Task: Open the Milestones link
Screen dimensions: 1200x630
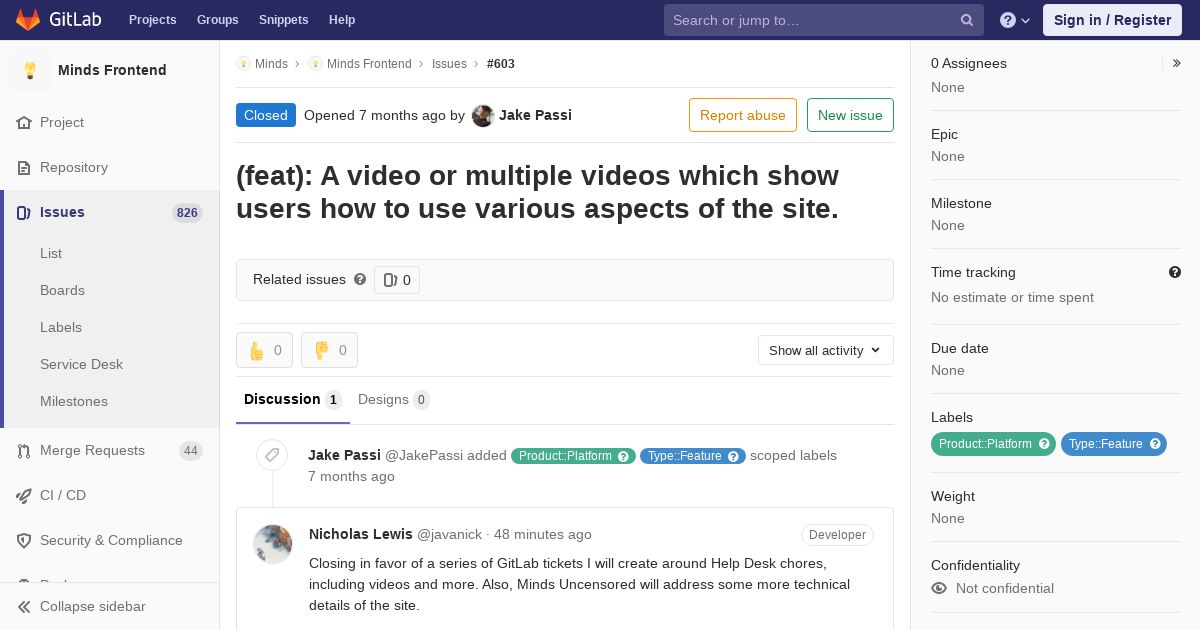Action: pos(74,401)
